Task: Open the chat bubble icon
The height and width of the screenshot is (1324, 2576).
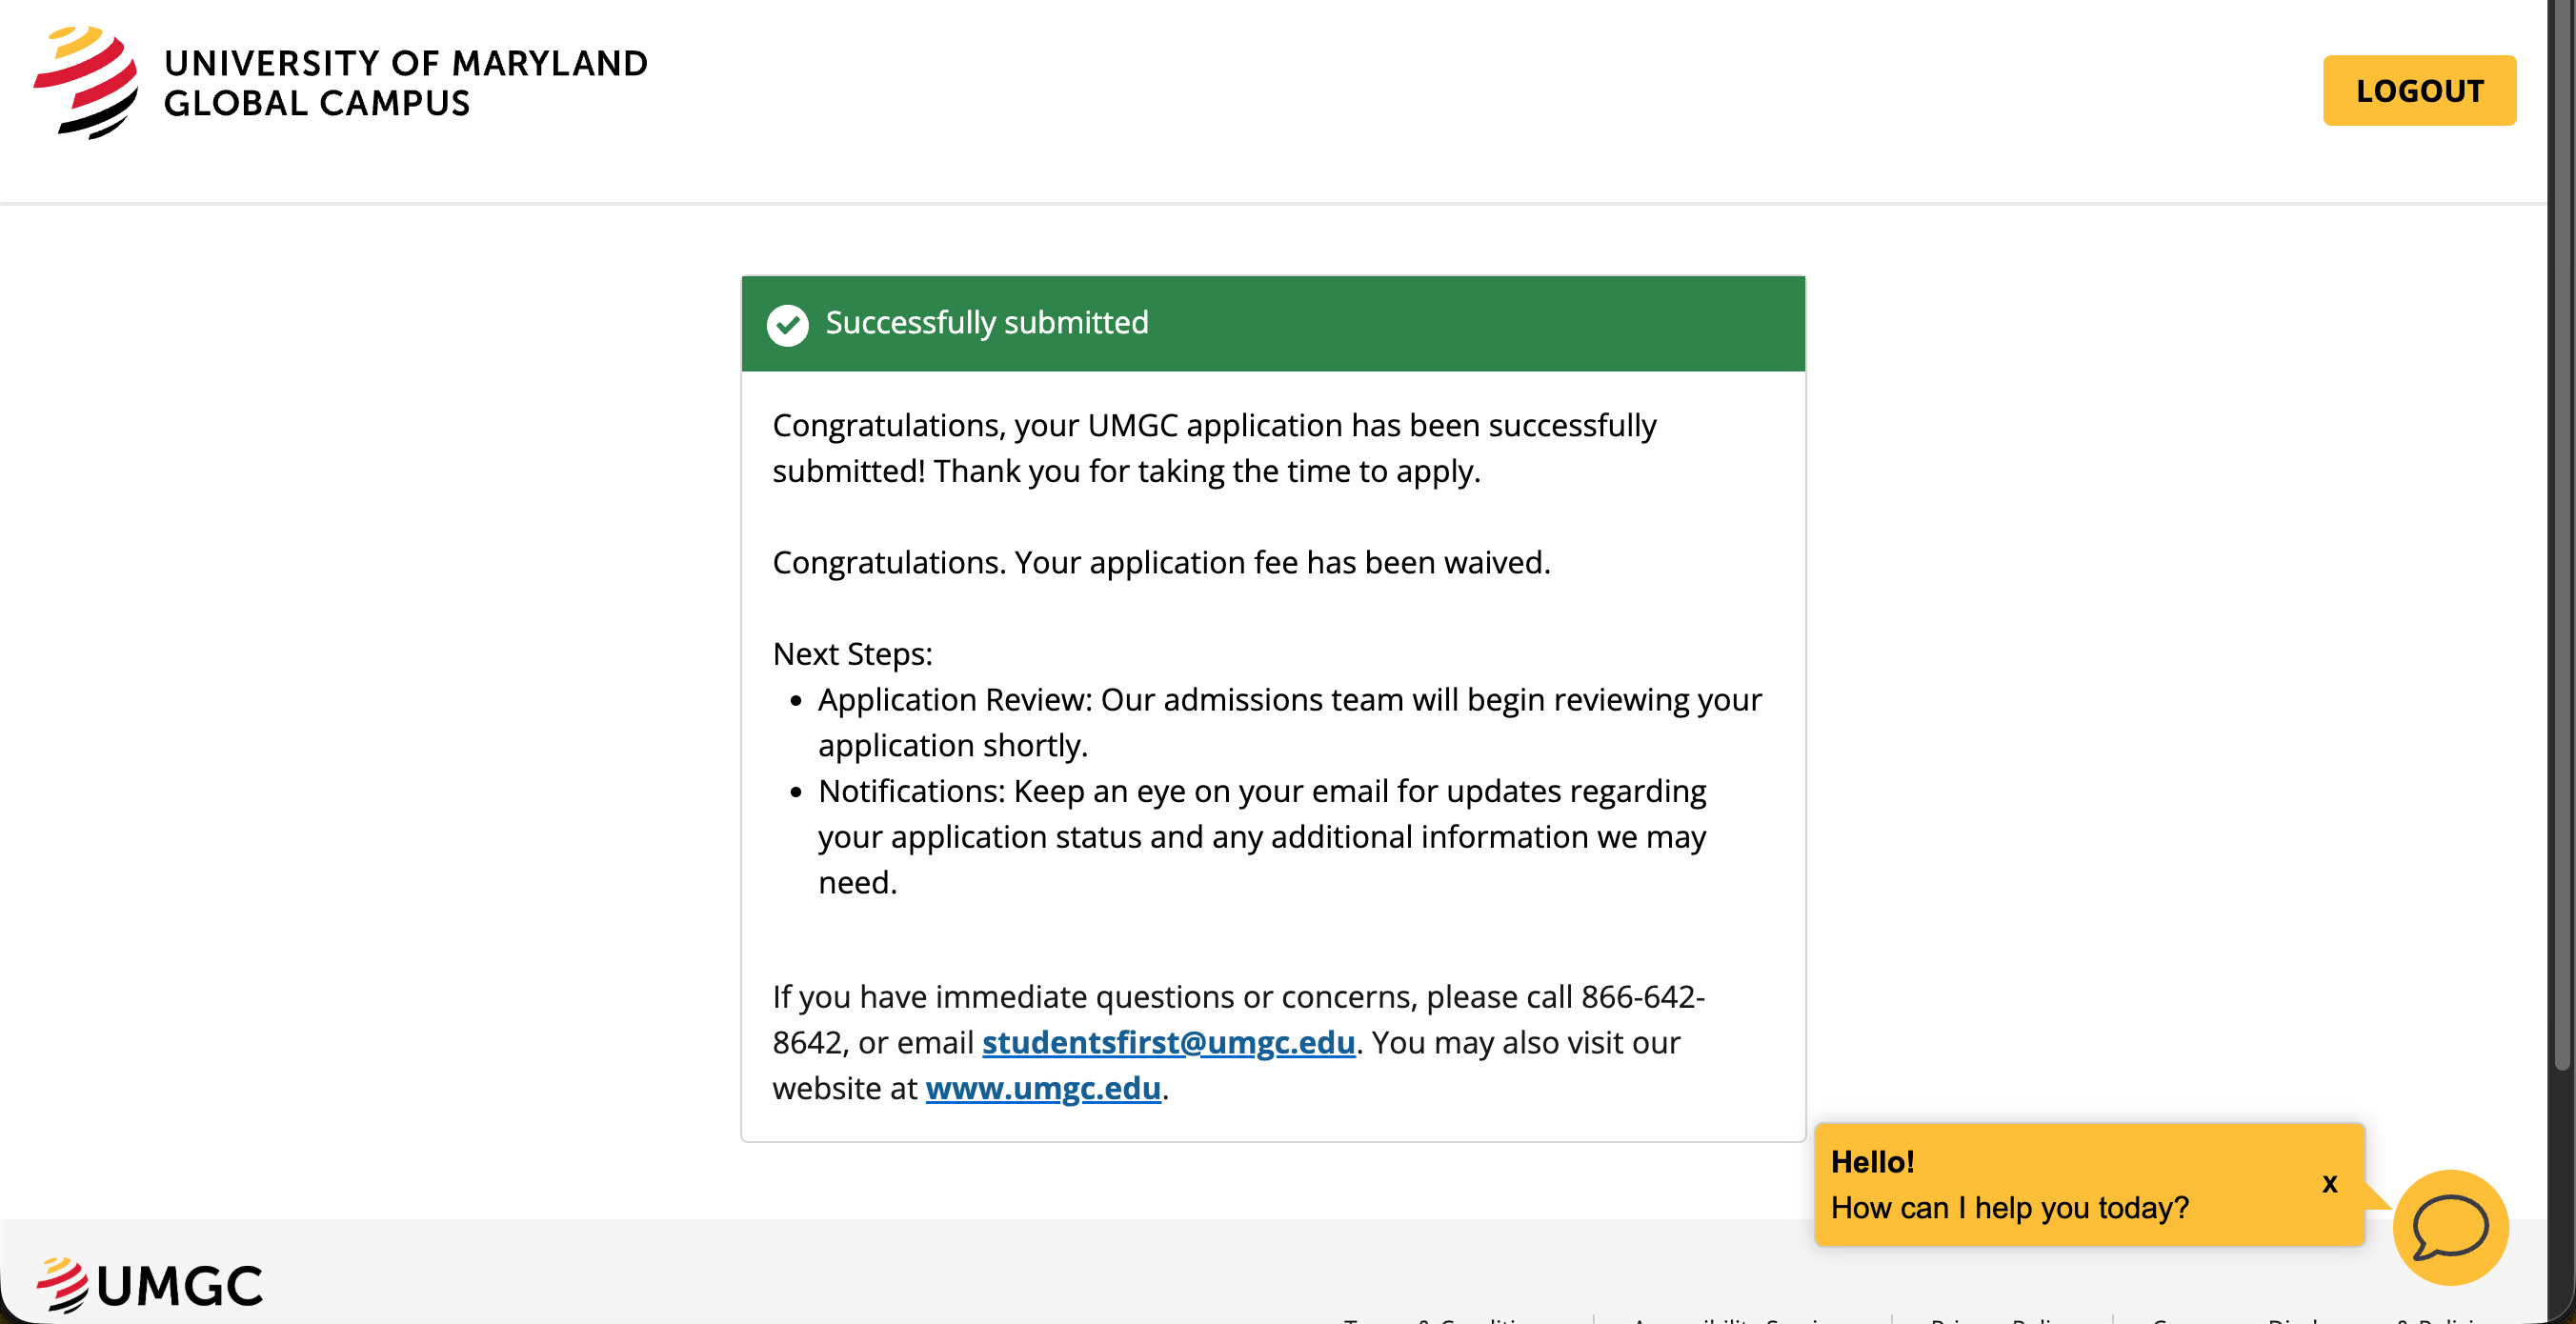Action: point(2450,1227)
